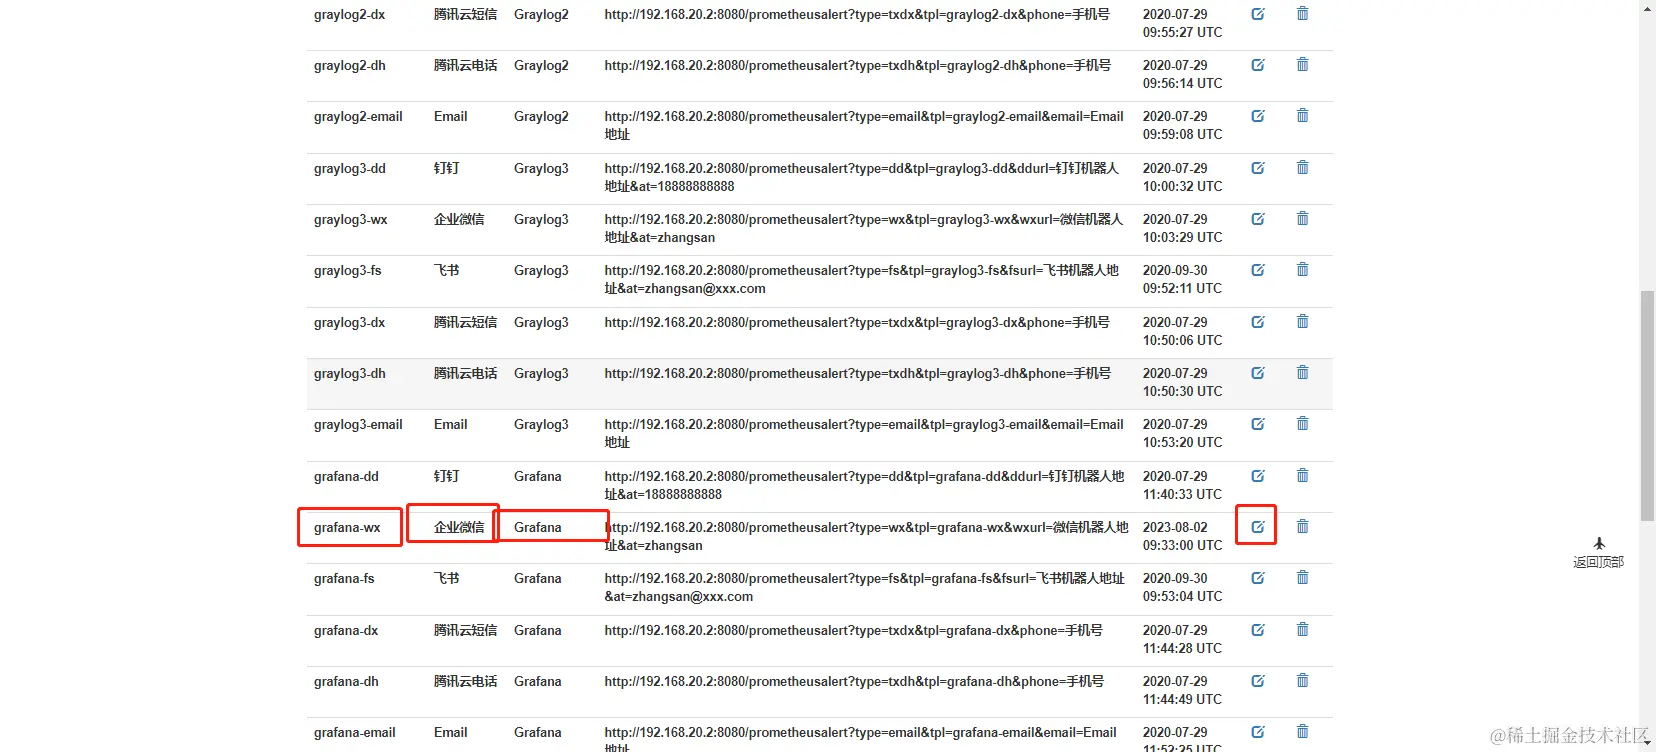Delete the grafana-email template
The width and height of the screenshot is (1656, 752).
point(1302,732)
